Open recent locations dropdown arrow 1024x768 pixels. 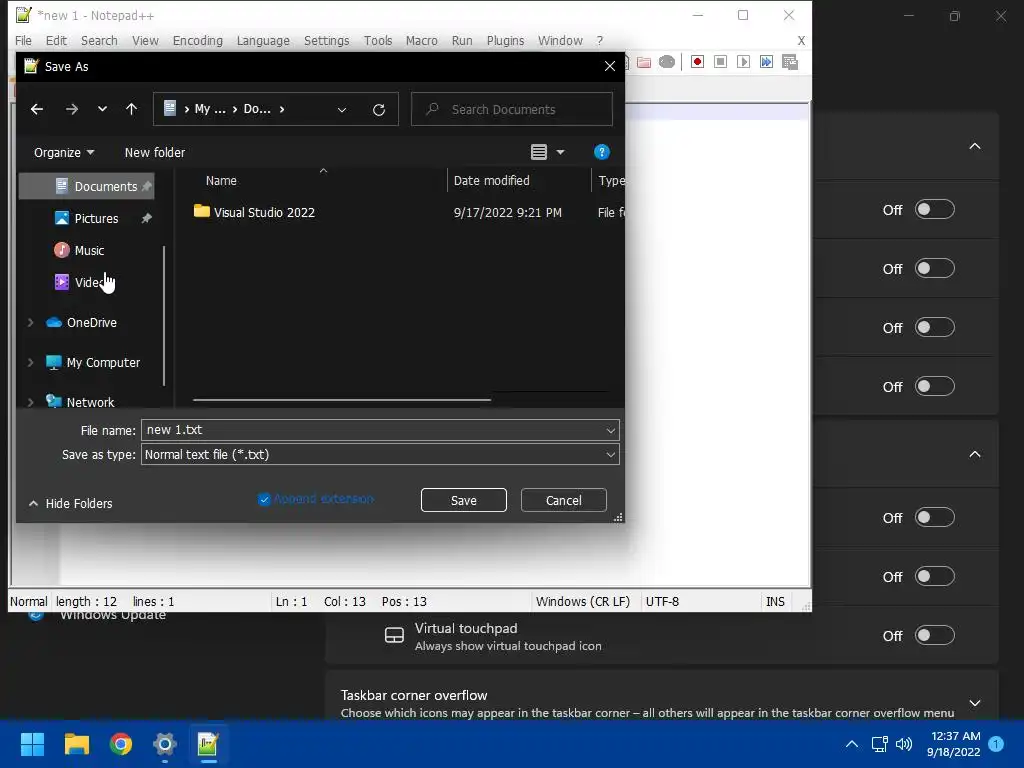pyautogui.click(x=102, y=109)
